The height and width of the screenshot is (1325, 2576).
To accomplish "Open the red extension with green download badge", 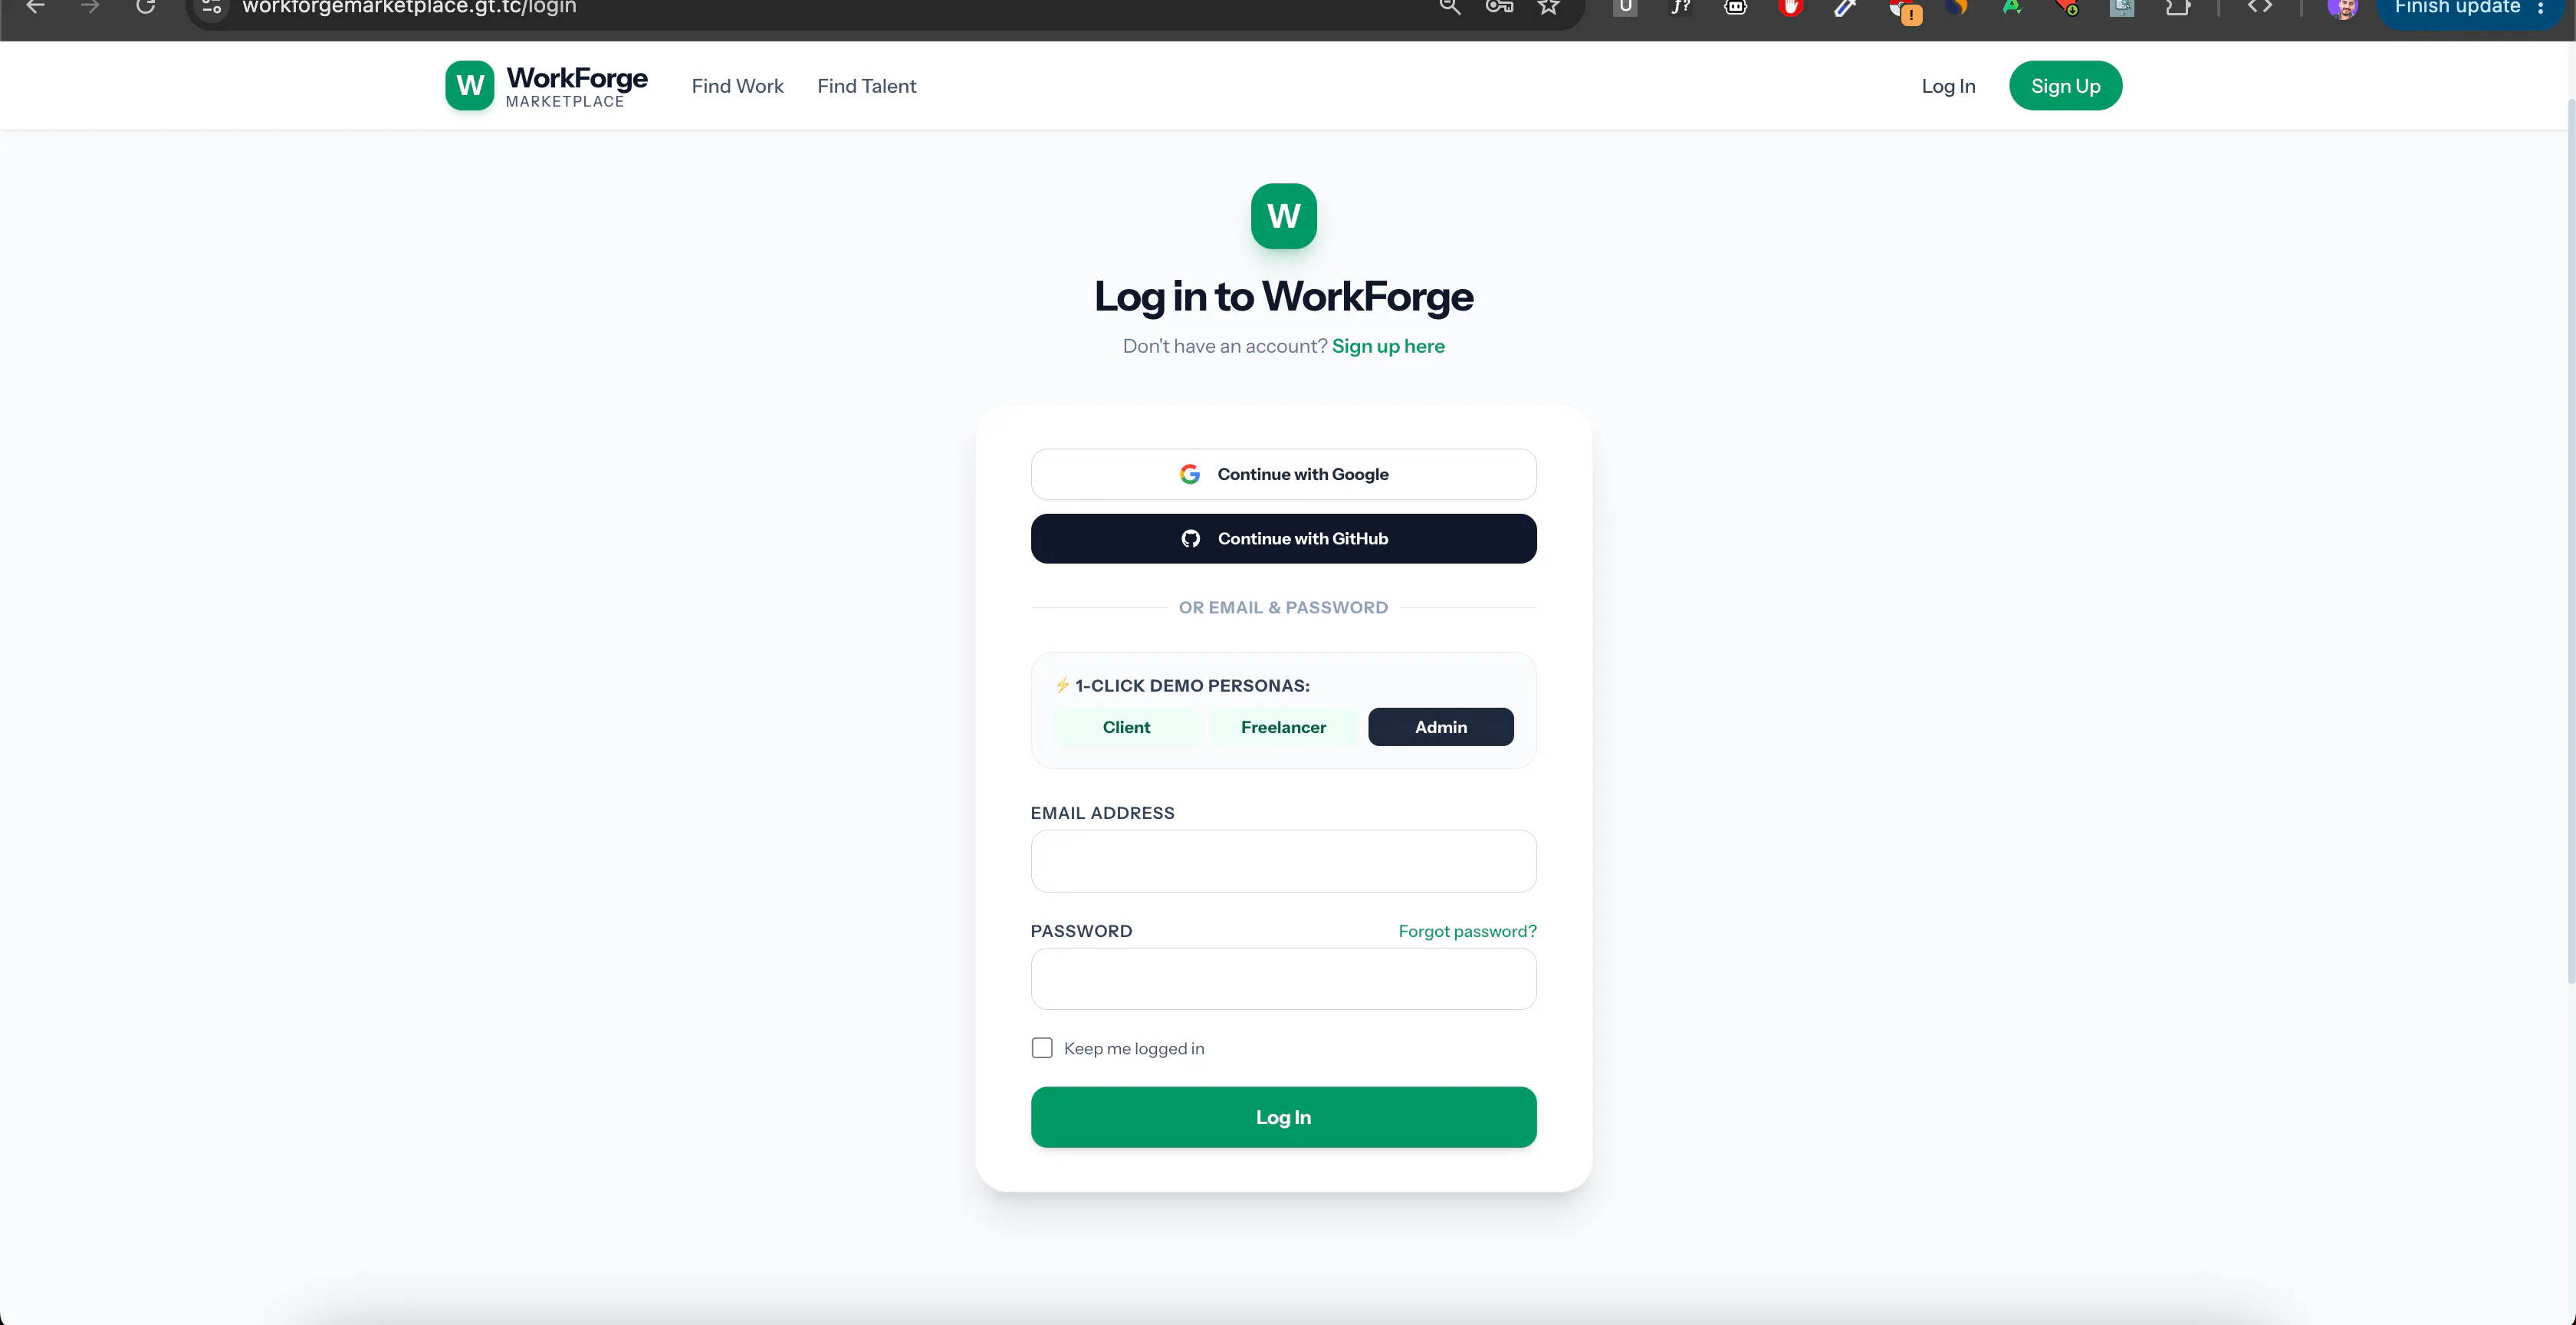I will coord(2067,7).
